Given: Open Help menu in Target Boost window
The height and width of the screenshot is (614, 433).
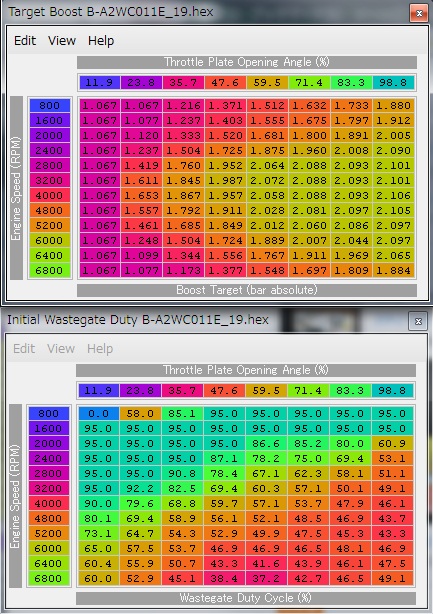Looking at the screenshot, I should [101, 40].
